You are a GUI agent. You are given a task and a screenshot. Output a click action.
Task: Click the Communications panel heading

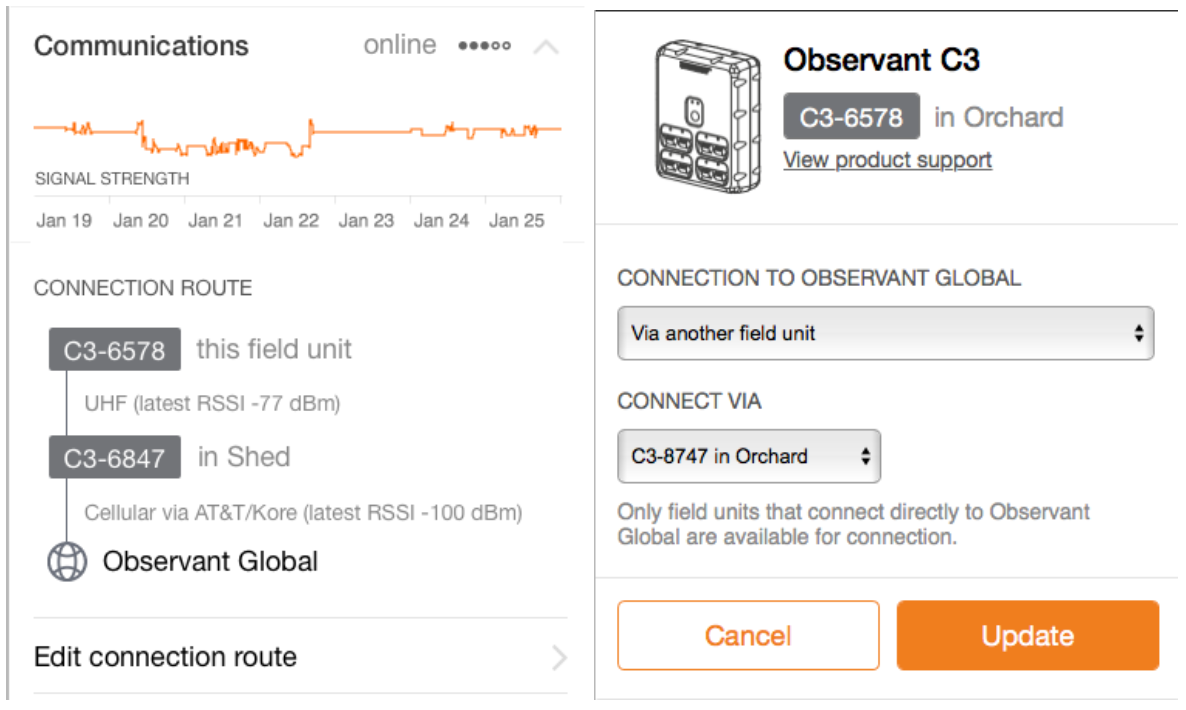point(141,46)
